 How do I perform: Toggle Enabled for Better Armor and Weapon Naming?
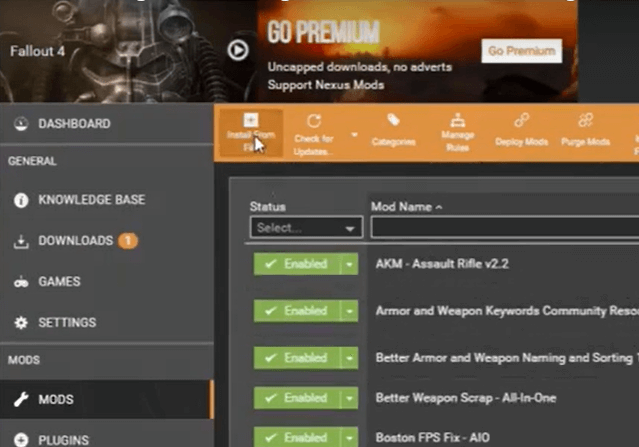tap(297, 358)
